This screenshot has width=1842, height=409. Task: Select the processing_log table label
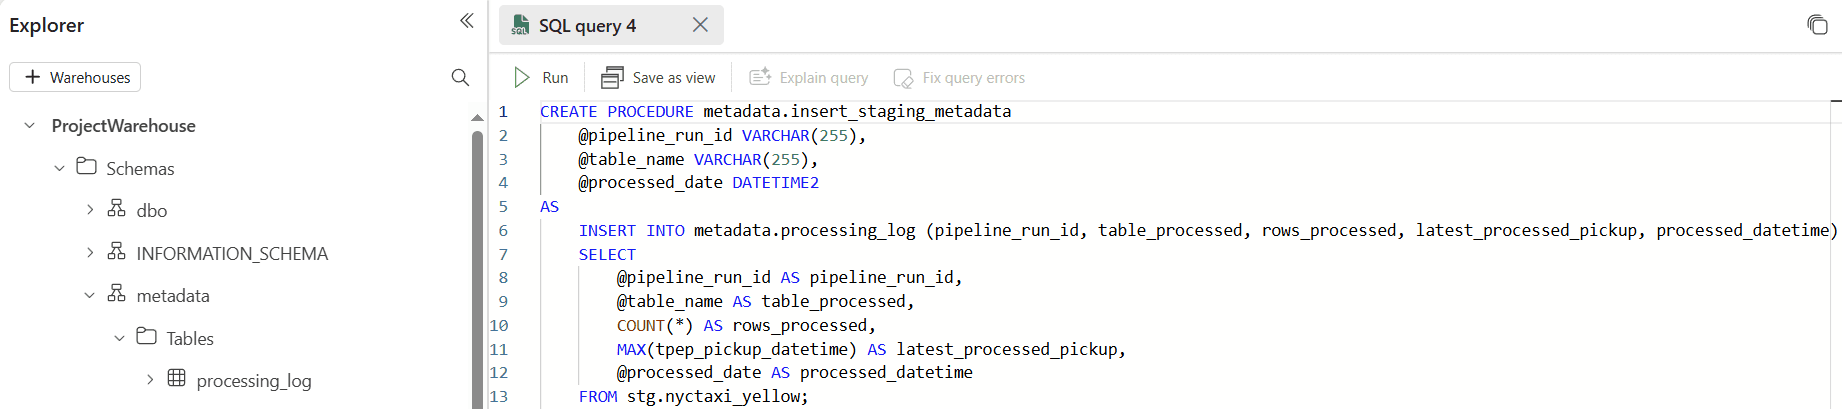click(254, 381)
